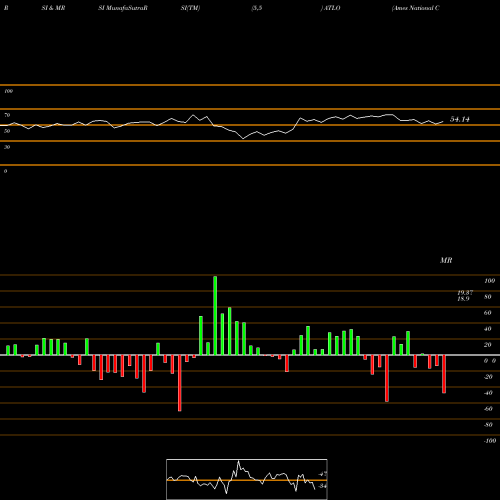Click the RSI line endpoint near 54.14
This screenshot has height=500, width=500.
(443, 122)
